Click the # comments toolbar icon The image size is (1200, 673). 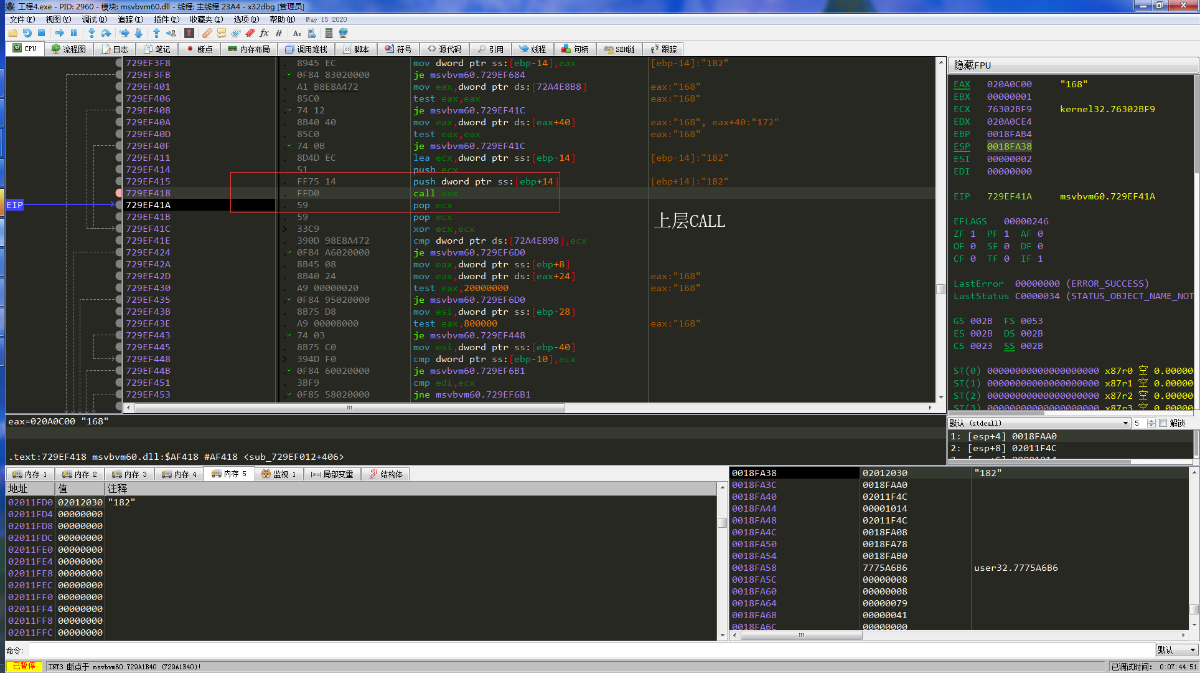[x=278, y=33]
